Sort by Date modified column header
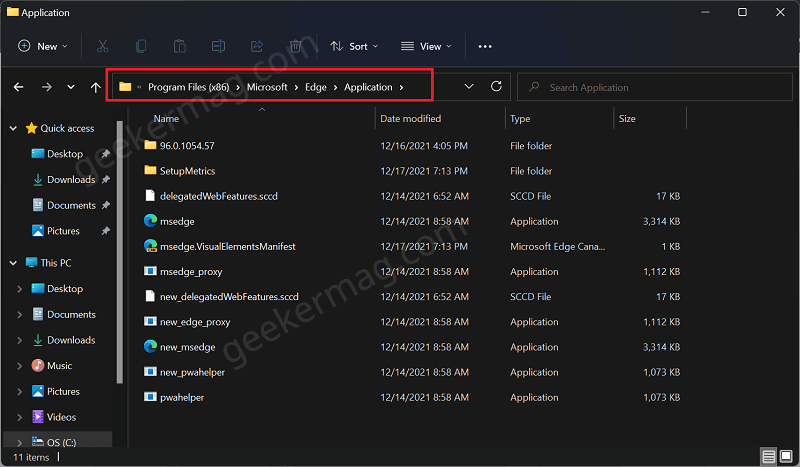This screenshot has width=800, height=467. [x=410, y=118]
